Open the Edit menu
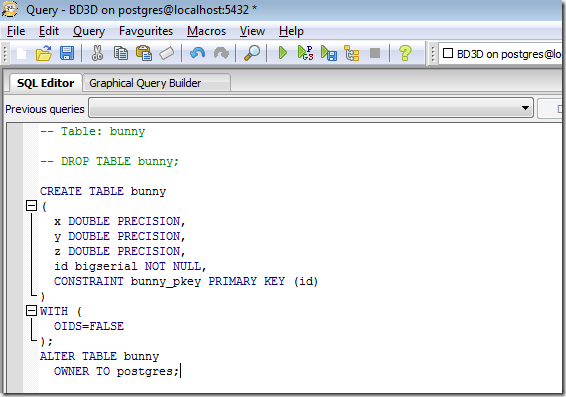Viewport: 566px width, 397px height. 49,31
